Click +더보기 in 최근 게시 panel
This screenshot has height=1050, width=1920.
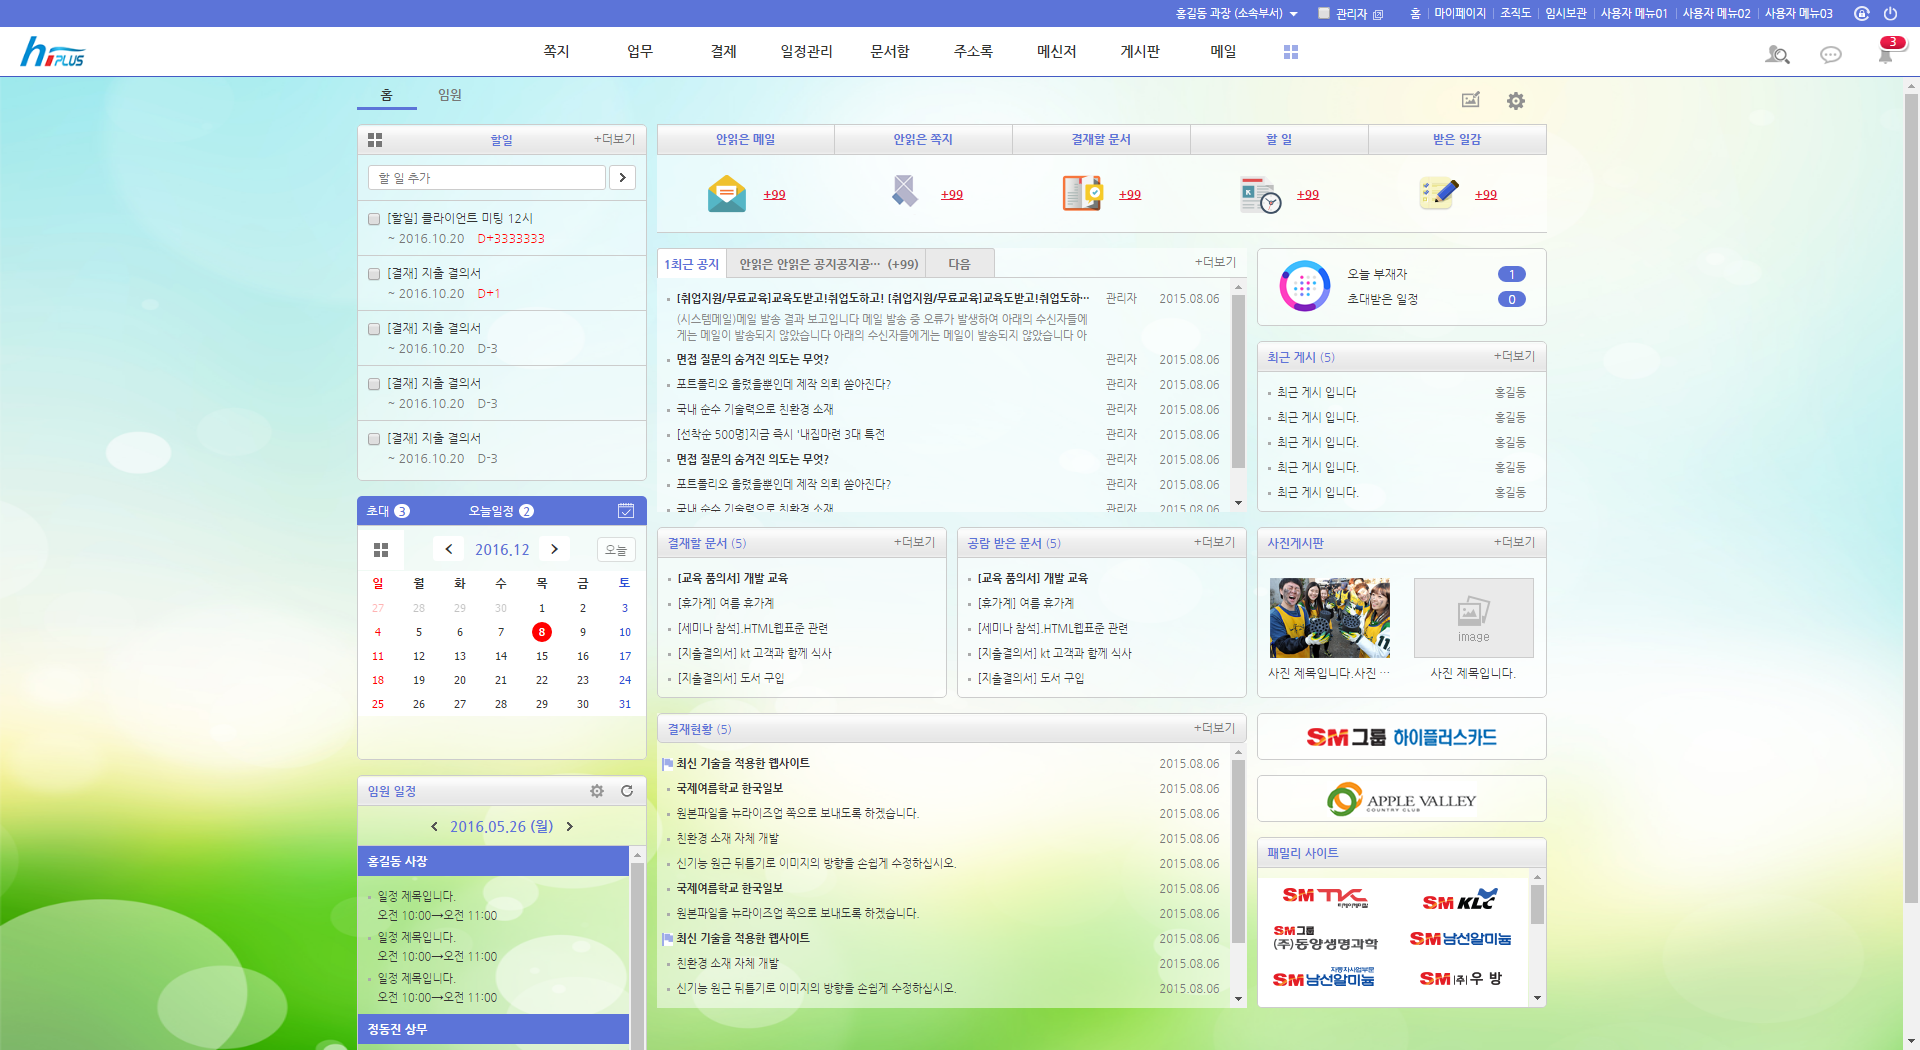[x=1514, y=356]
